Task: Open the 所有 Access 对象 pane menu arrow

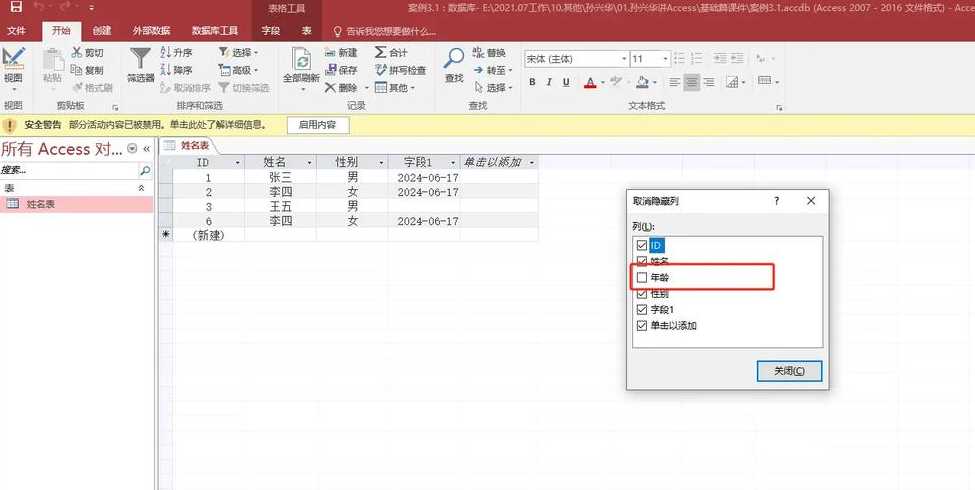Action: tap(132, 149)
